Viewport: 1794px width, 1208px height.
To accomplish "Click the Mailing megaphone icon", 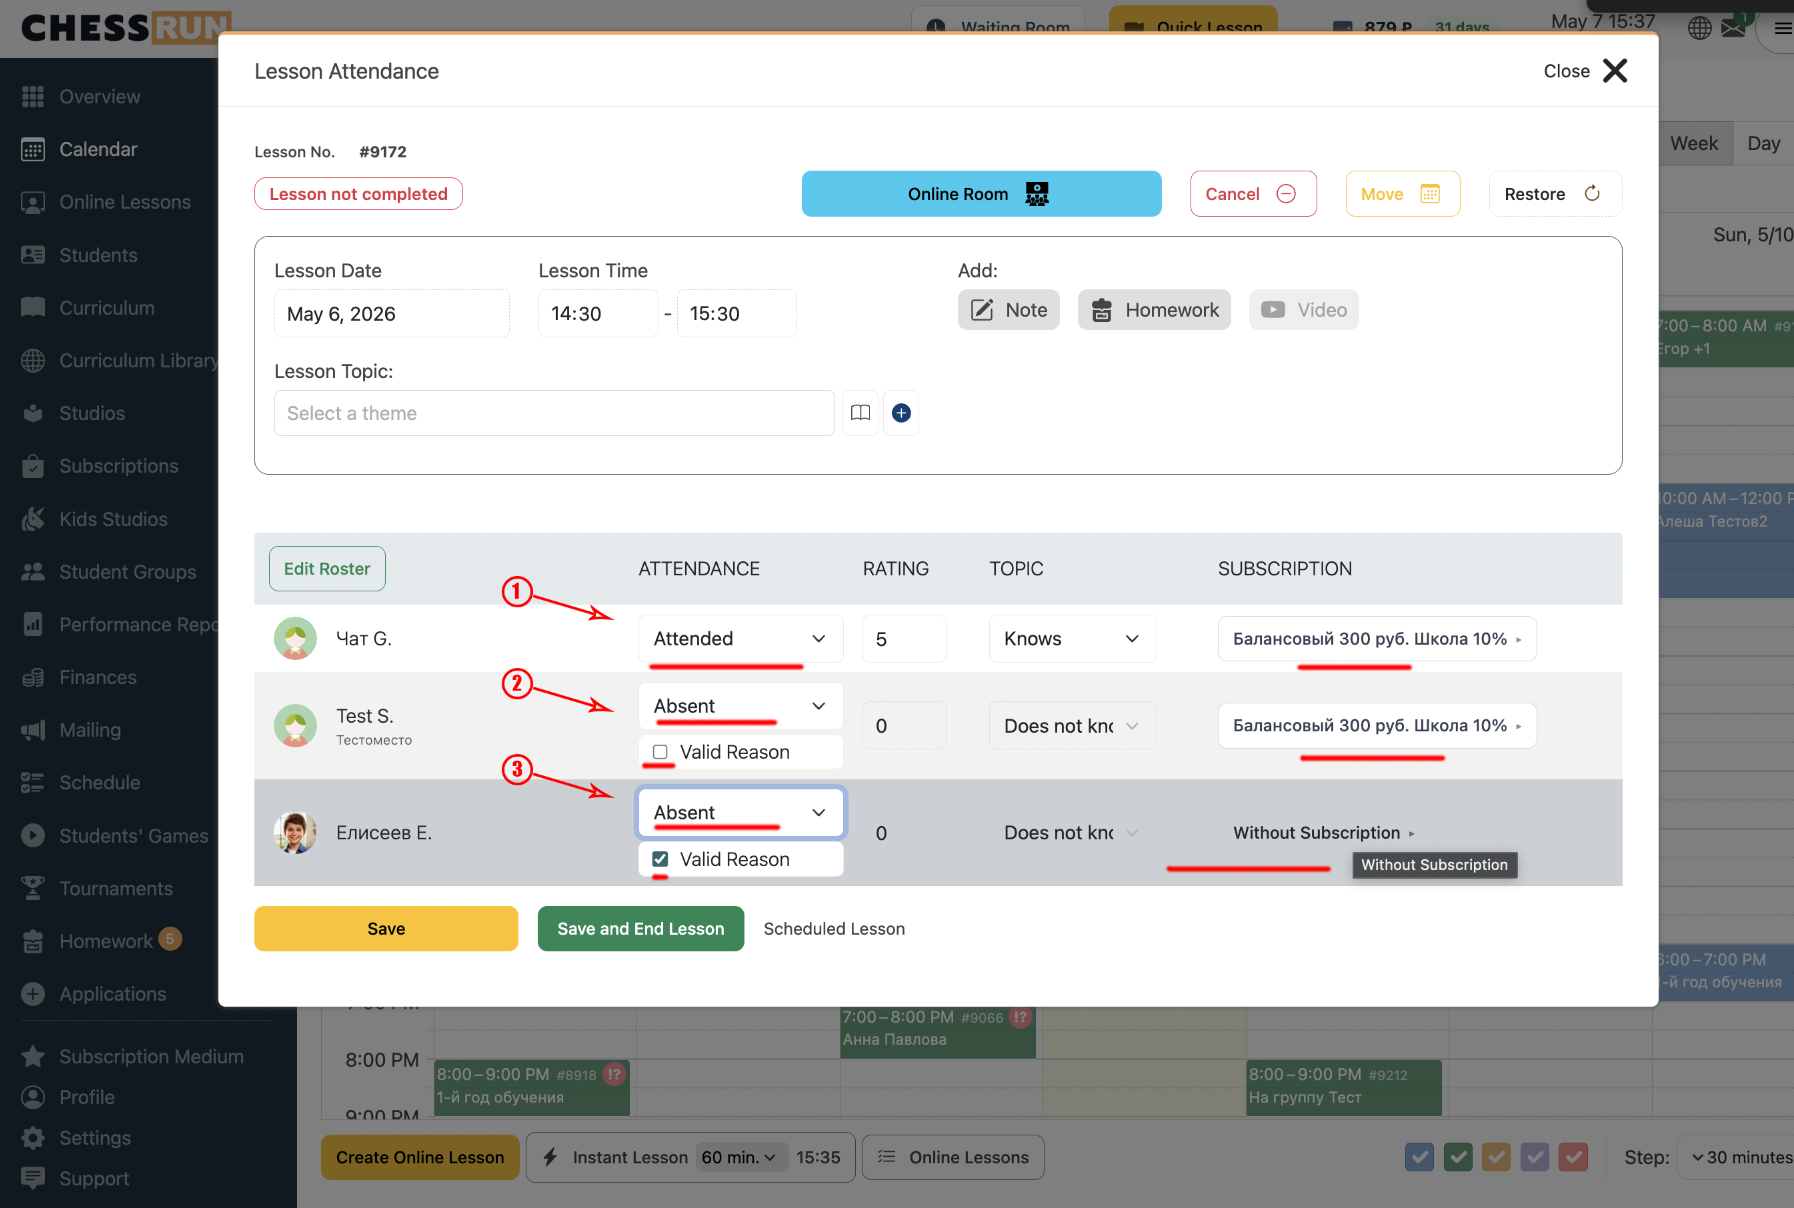I will pos(33,730).
